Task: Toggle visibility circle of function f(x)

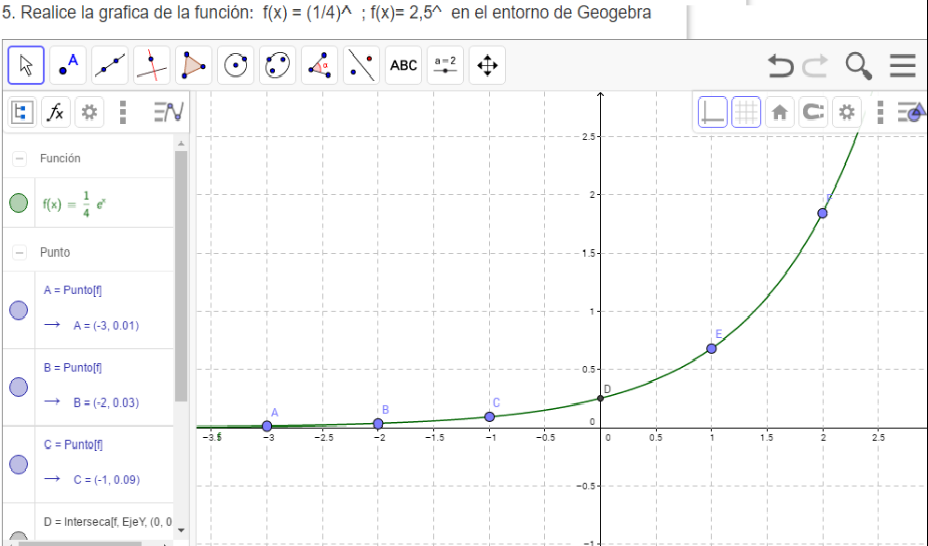Action: click(18, 203)
